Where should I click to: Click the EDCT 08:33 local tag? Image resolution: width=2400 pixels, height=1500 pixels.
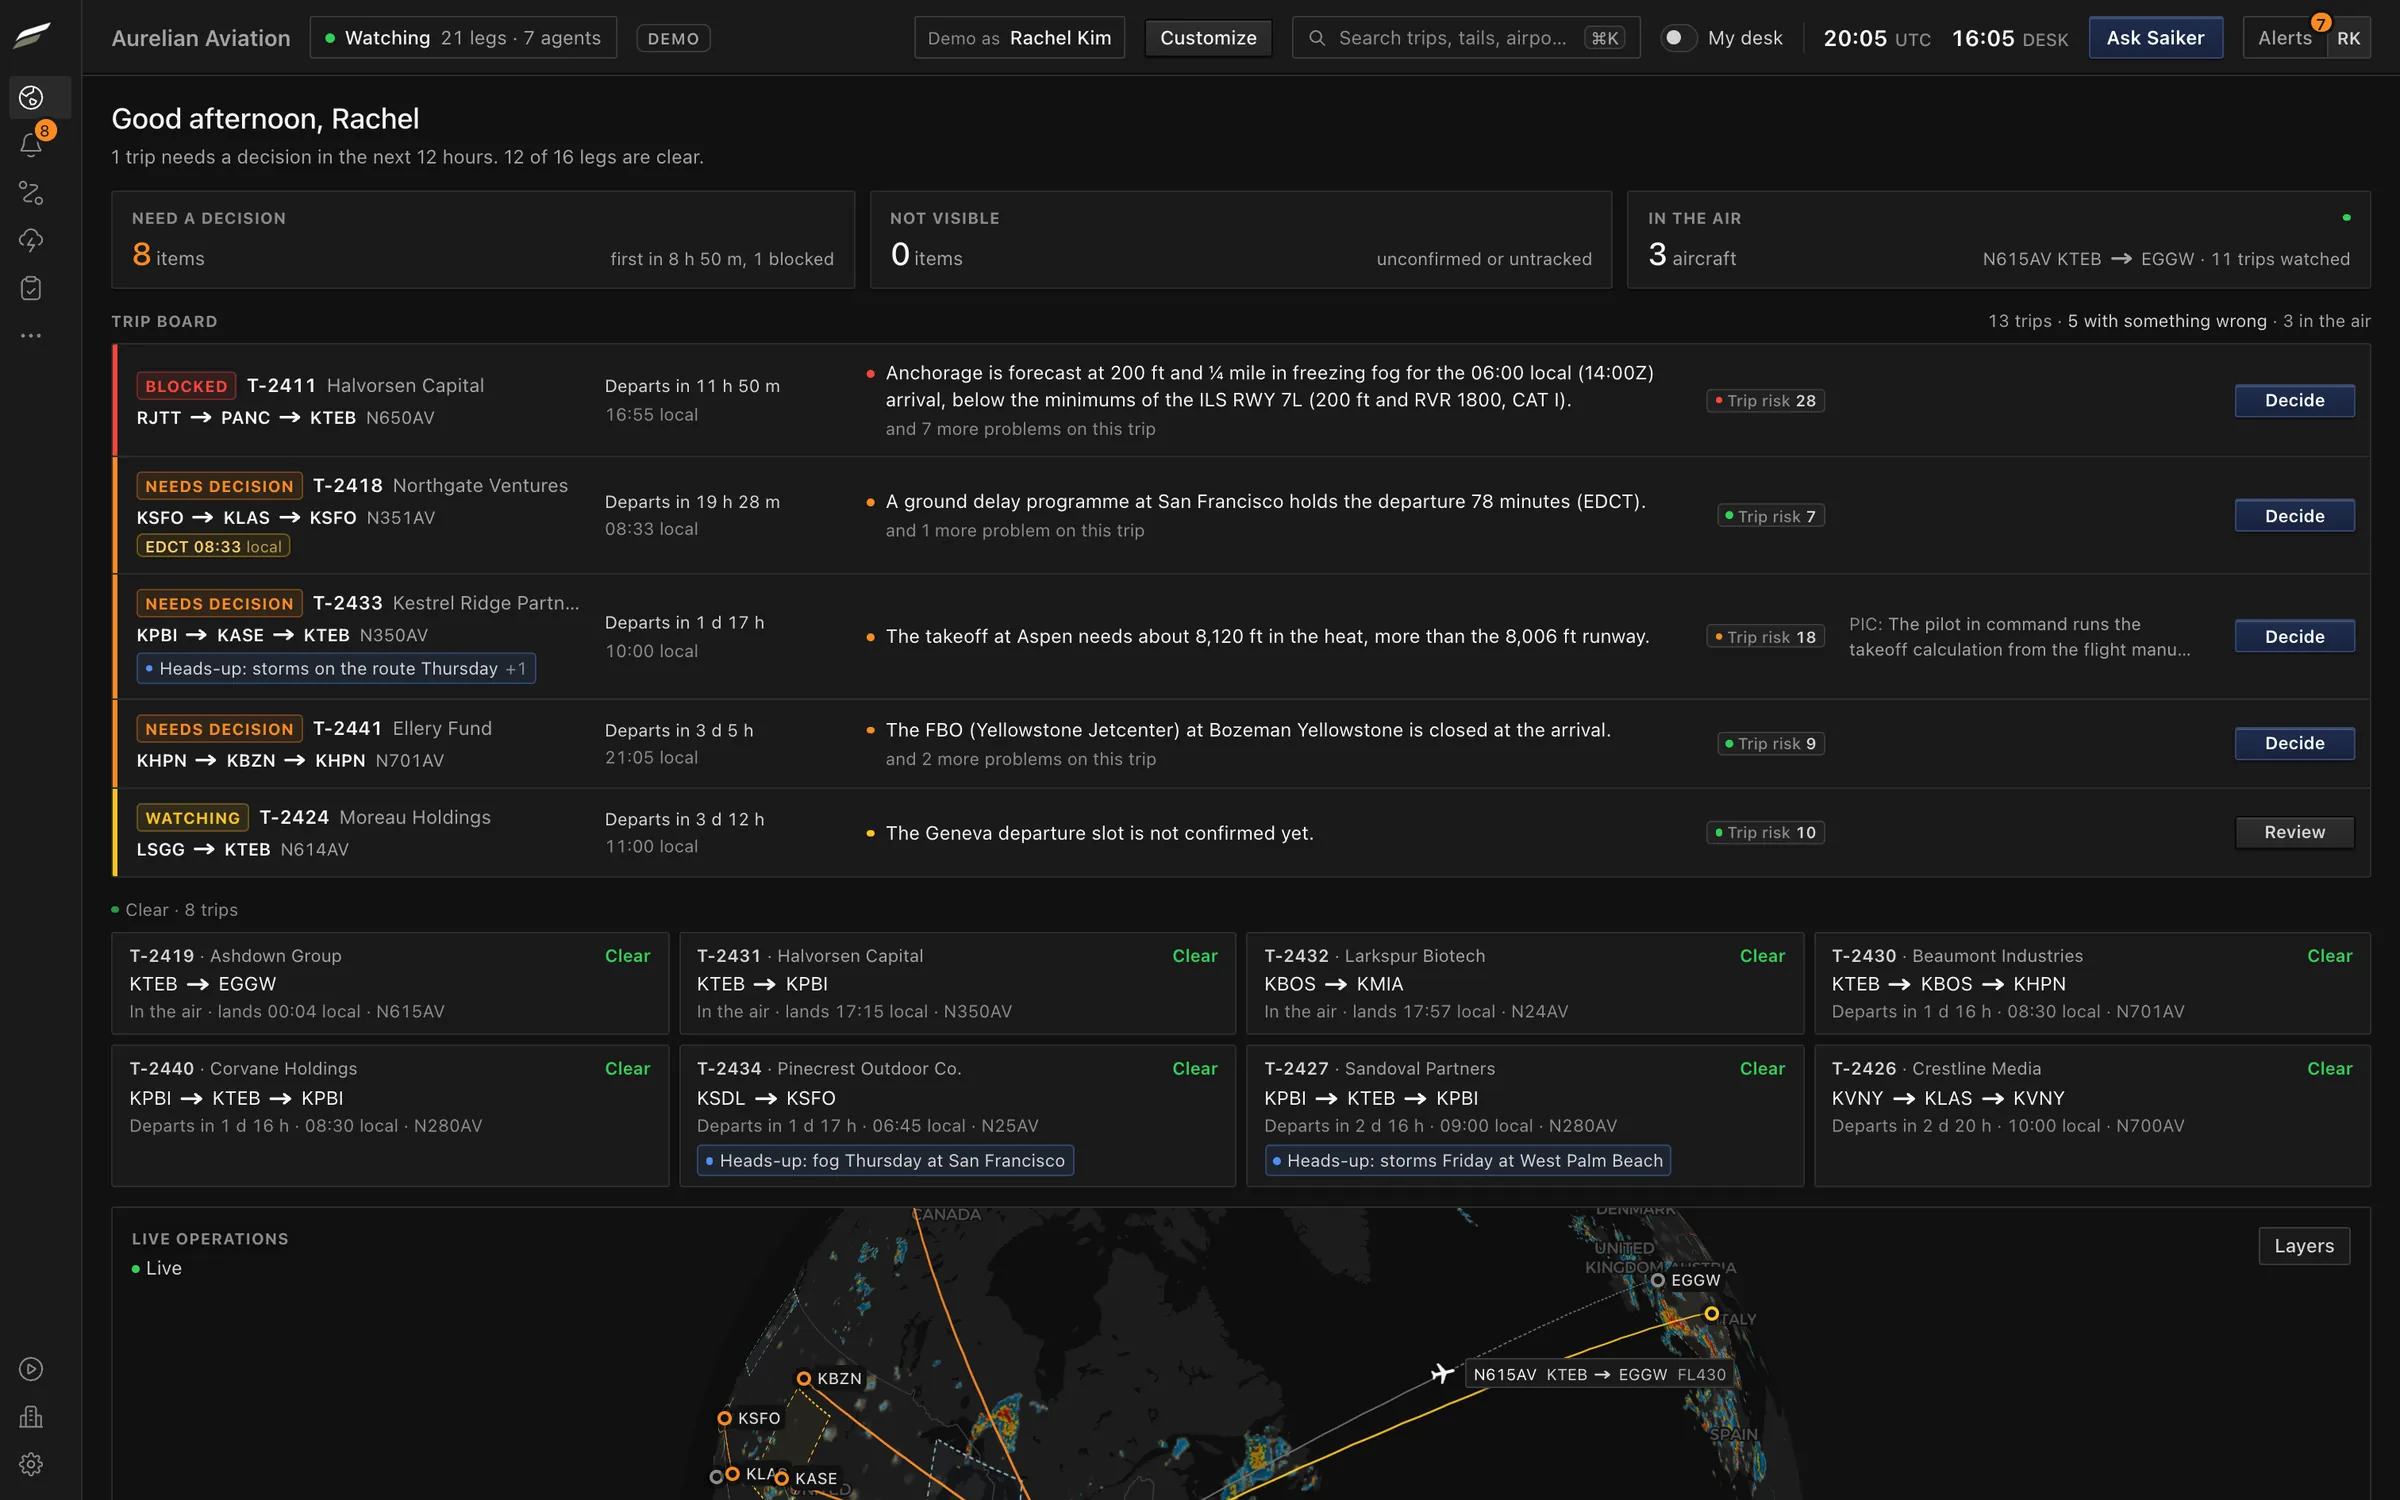pos(213,546)
